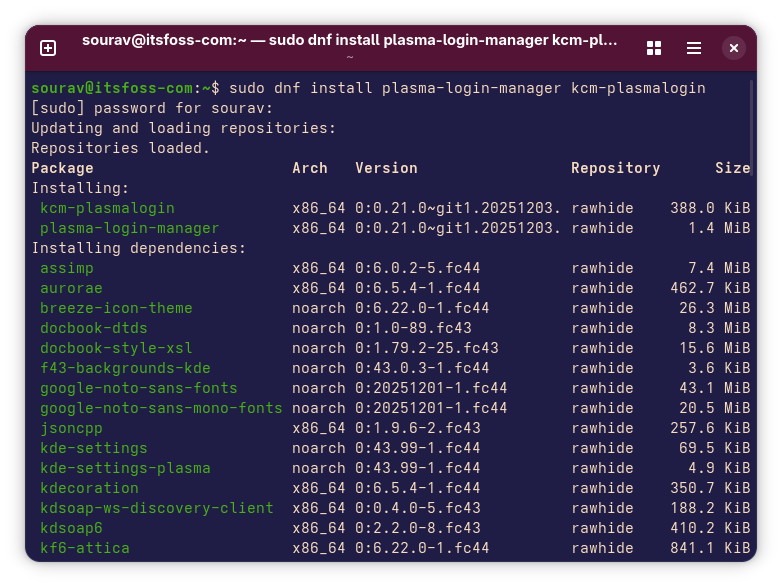Screen dimensions: 782x587
Task: Click the Repository column header
Action: [x=615, y=168]
